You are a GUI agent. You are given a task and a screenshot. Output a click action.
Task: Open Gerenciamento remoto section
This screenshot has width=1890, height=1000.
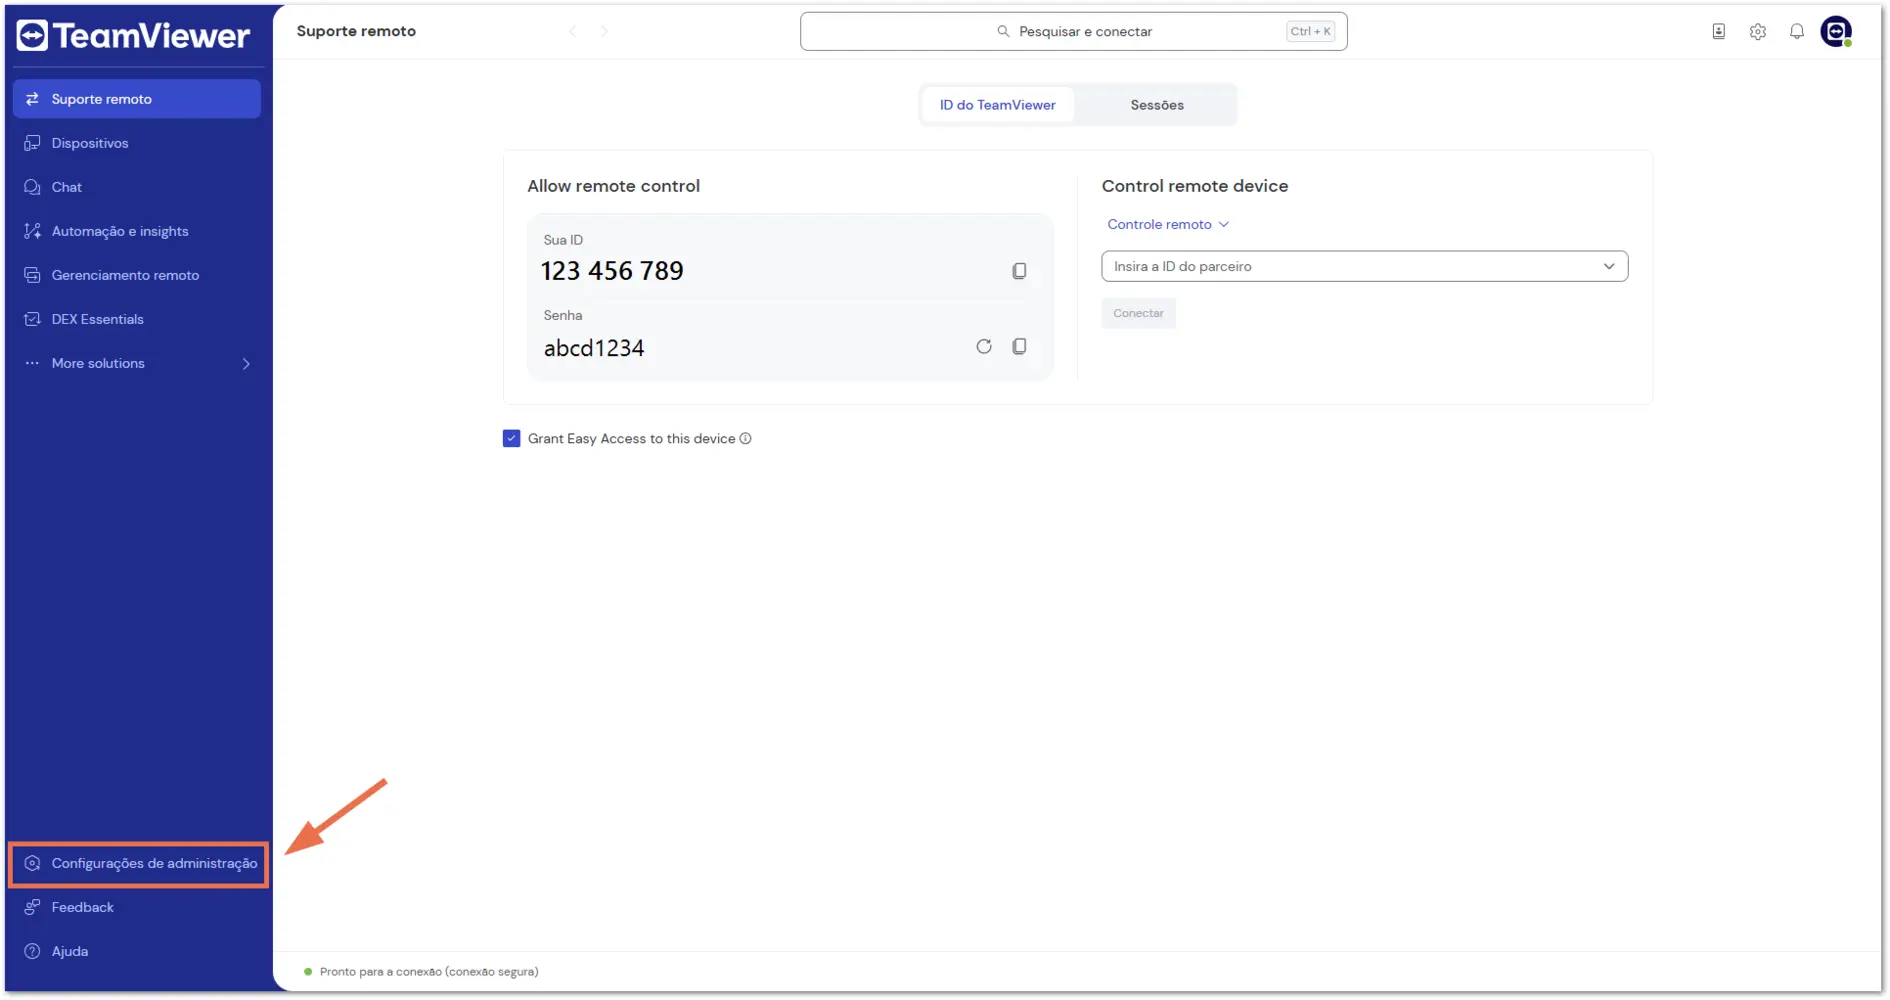coord(137,275)
